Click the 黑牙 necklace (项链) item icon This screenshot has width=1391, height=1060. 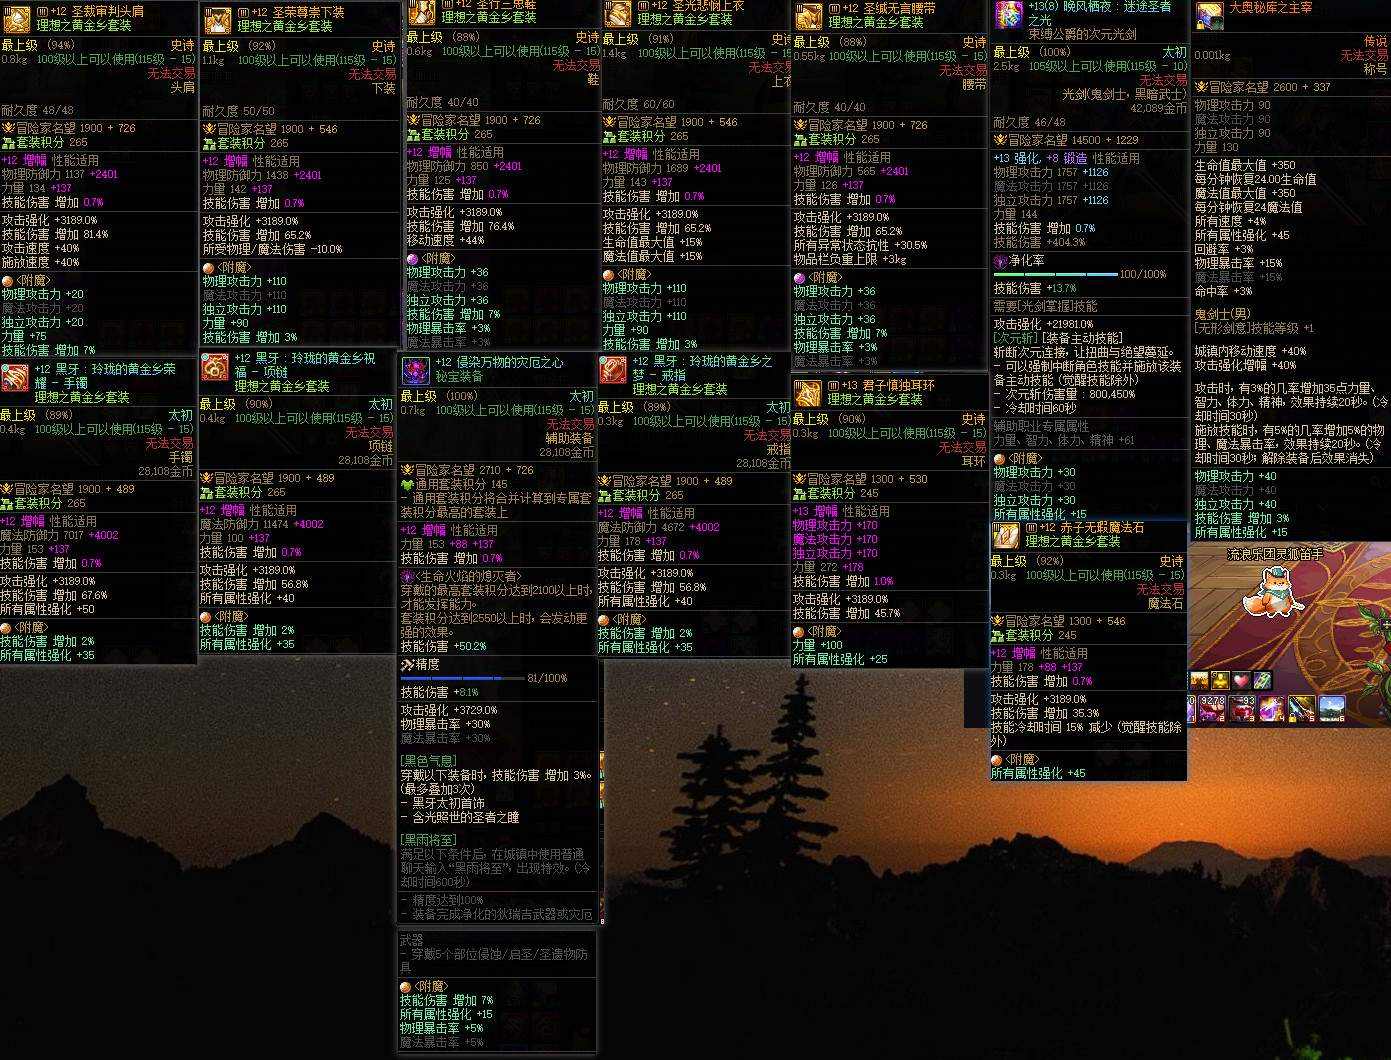(x=215, y=367)
